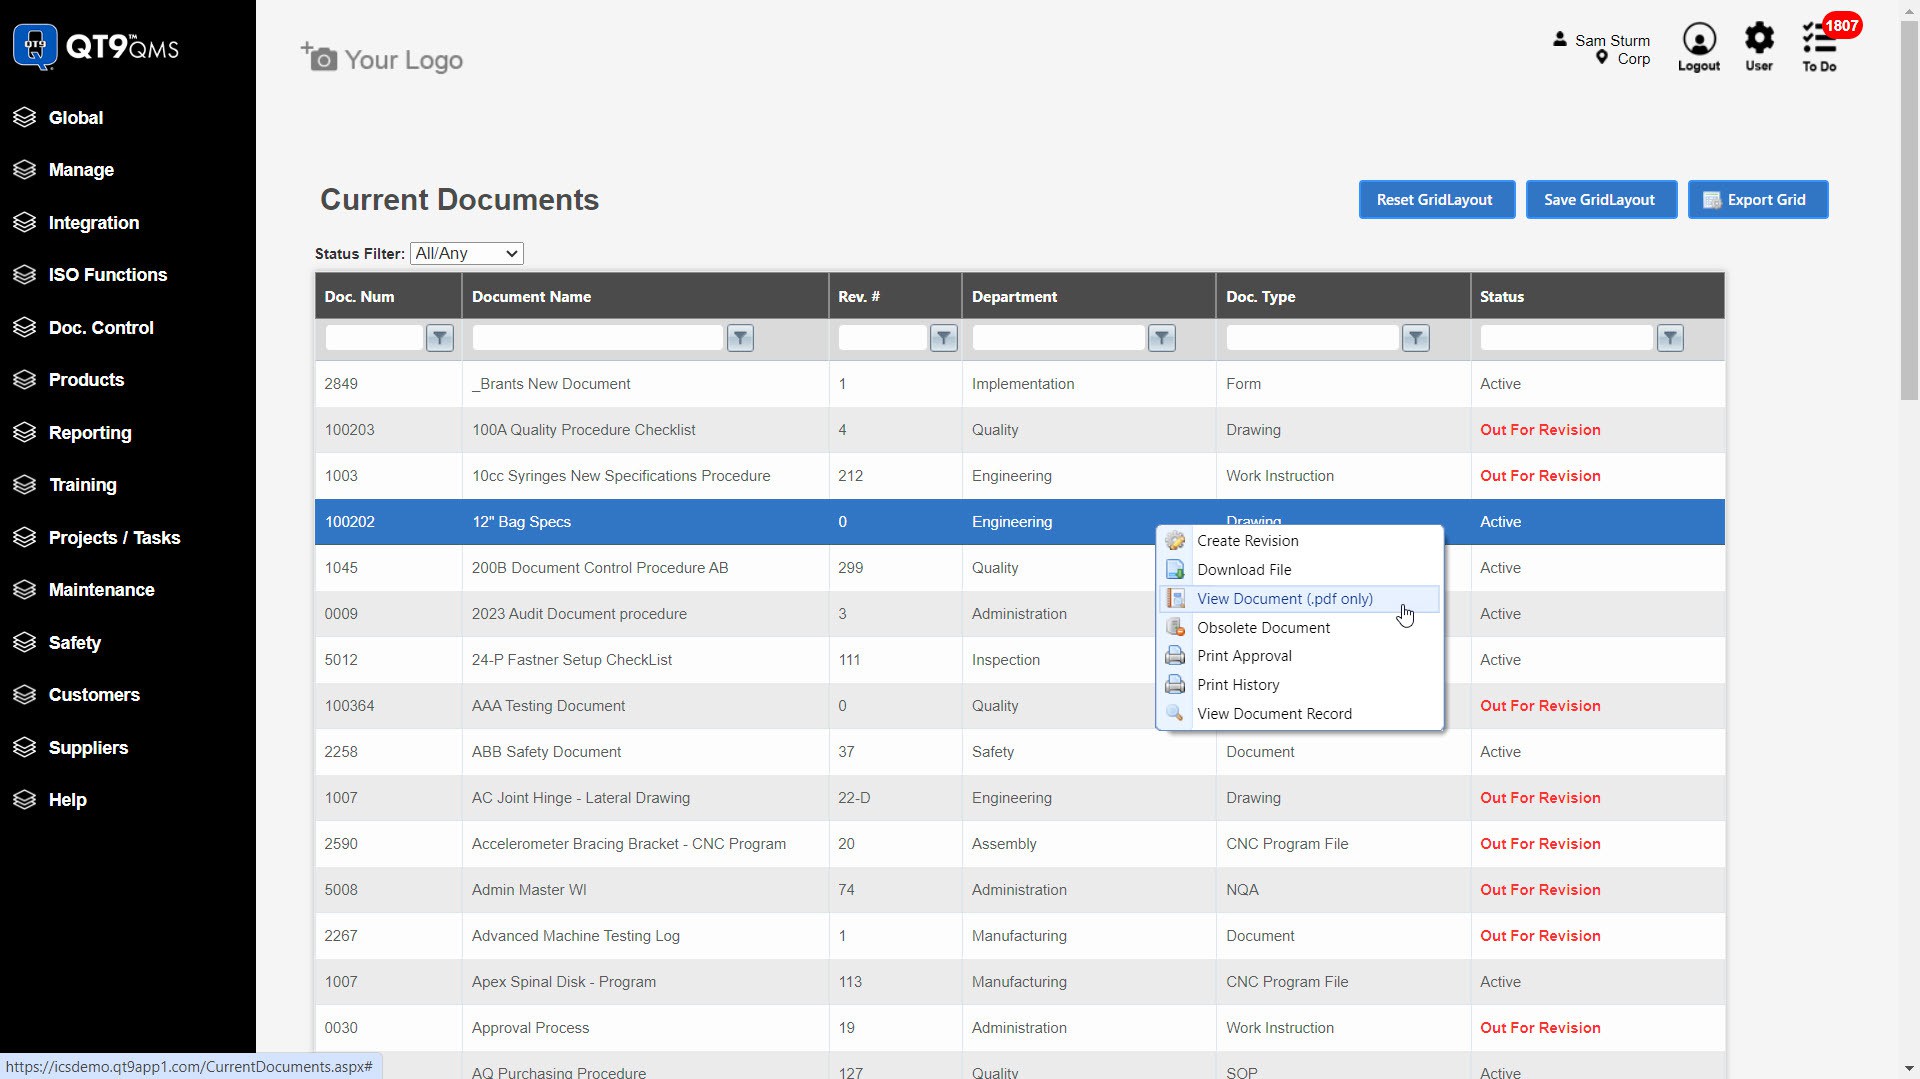Expand the Suppliers sidebar menu
This screenshot has width=1920, height=1079.
pyautogui.click(x=88, y=748)
